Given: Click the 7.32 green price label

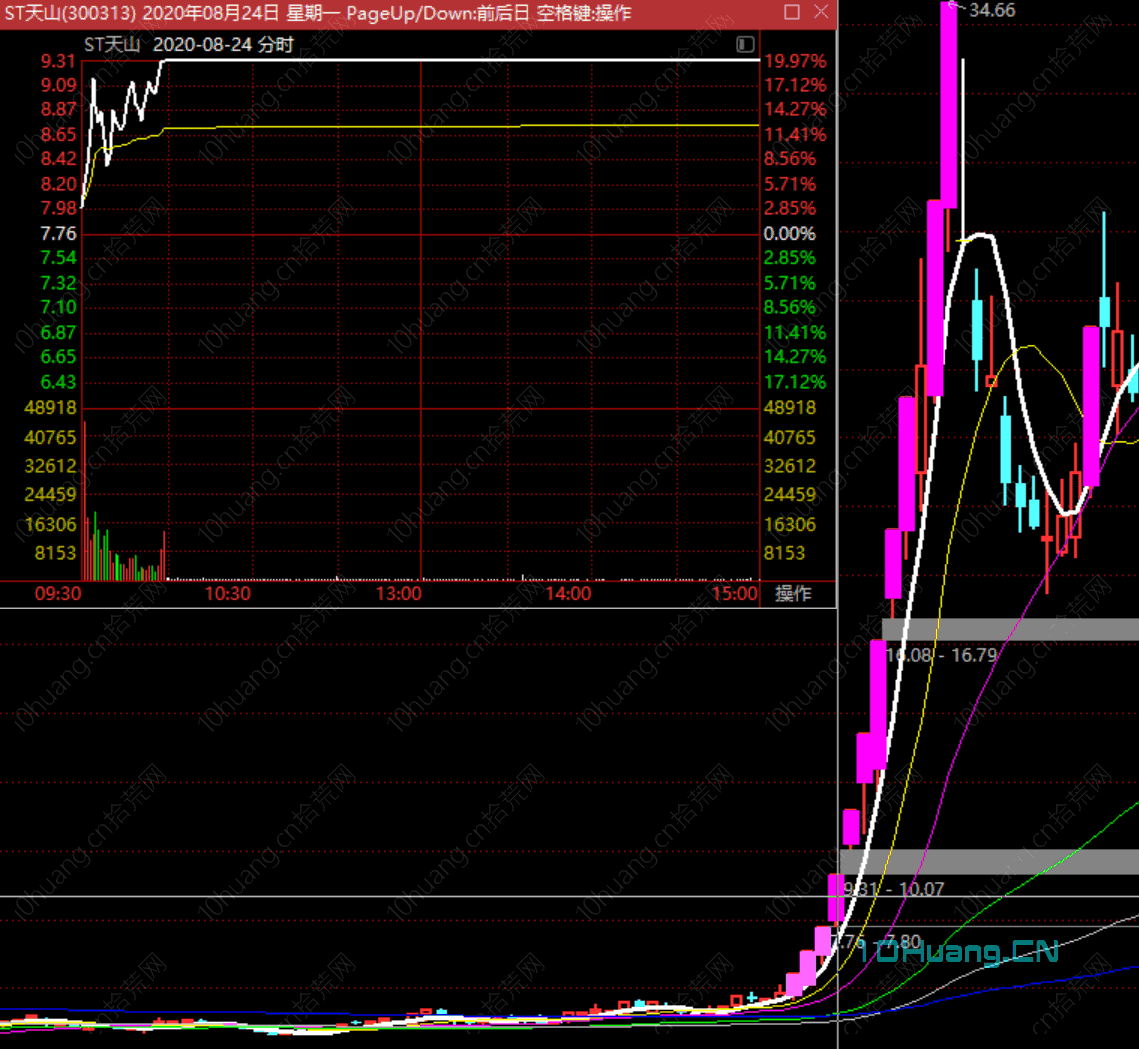Looking at the screenshot, I should coord(58,283).
